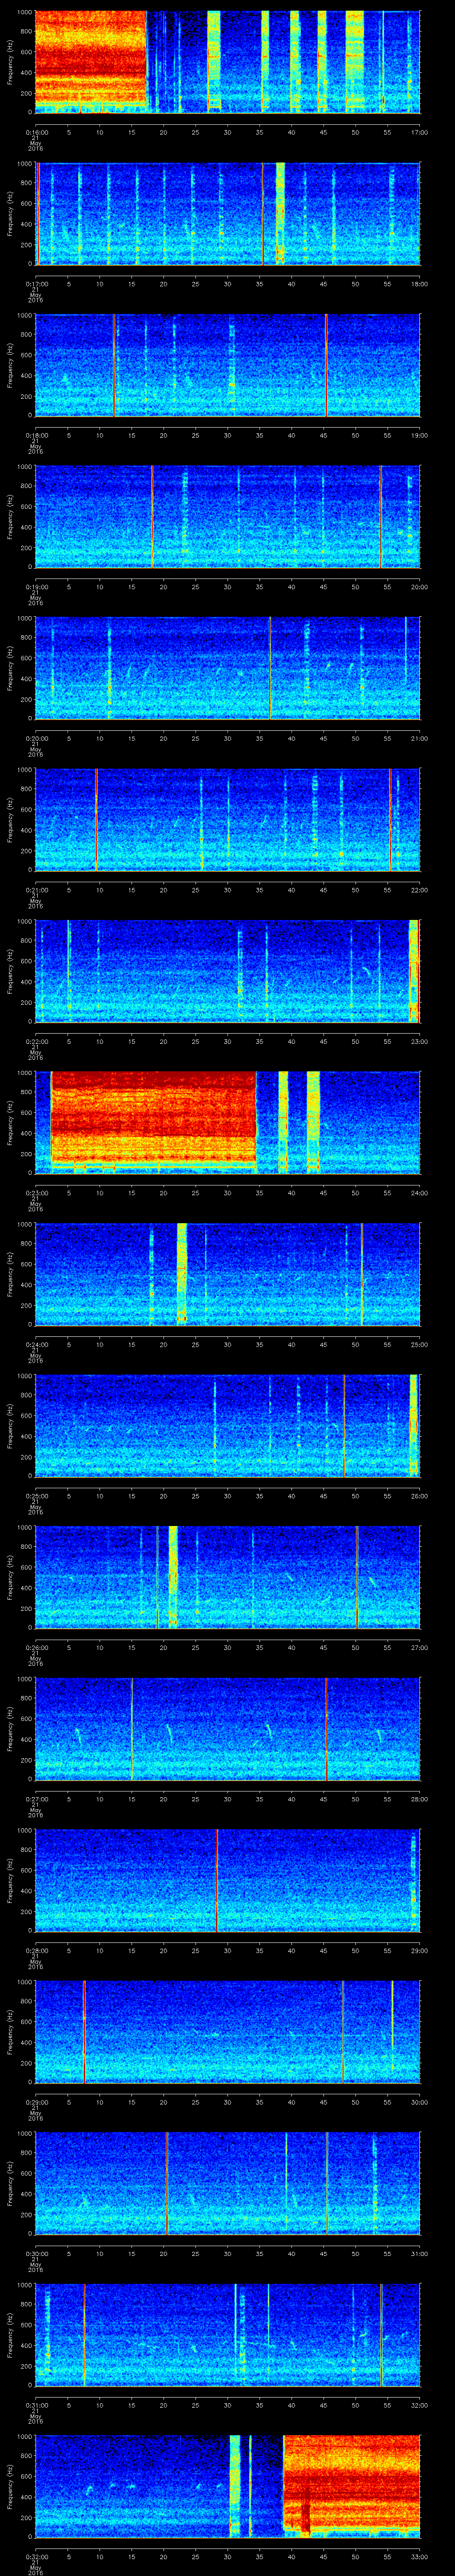Click the '0:31:00' start time label
Viewport: 455px width, 2576px height.
coord(36,2405)
